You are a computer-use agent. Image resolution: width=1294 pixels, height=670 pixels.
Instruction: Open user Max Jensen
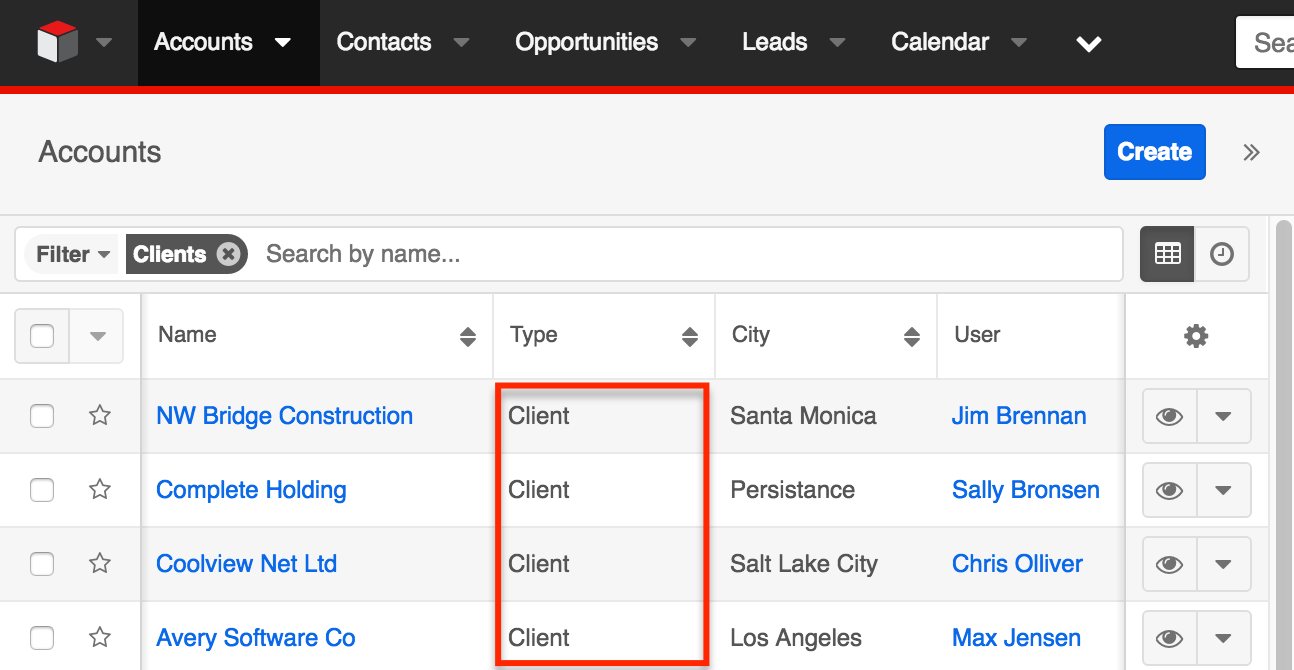pos(1016,638)
